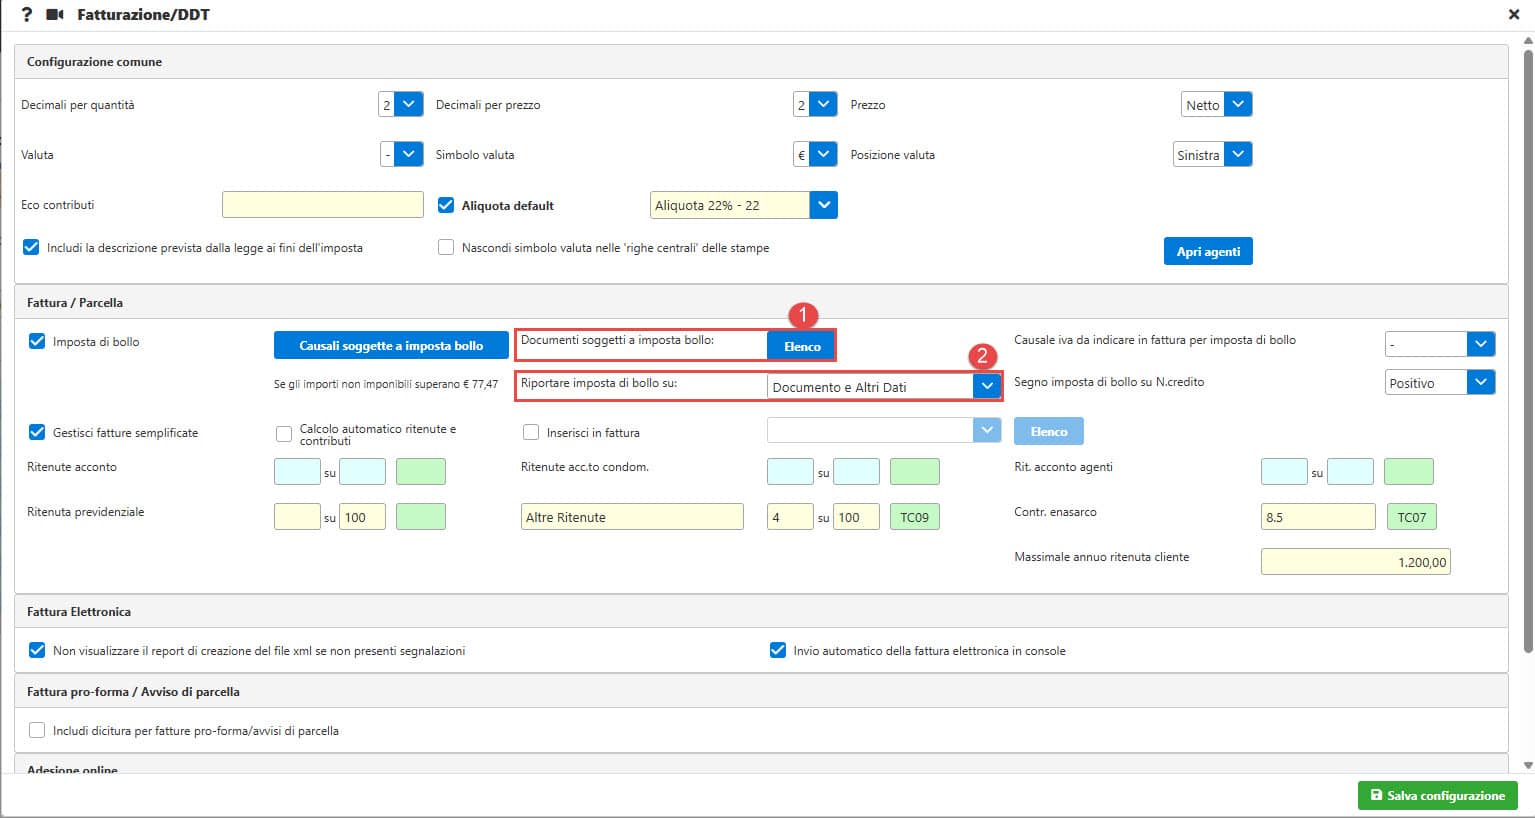
Task: Click the red numbered marker 2
Action: click(982, 356)
